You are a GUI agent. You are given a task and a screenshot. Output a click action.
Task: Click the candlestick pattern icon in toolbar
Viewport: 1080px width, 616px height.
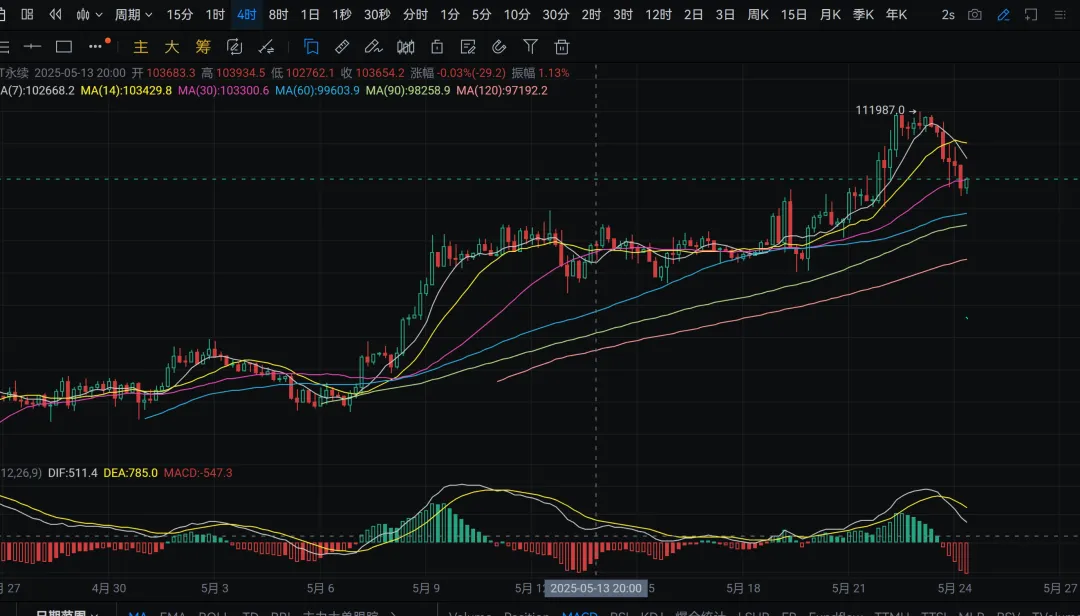point(405,46)
